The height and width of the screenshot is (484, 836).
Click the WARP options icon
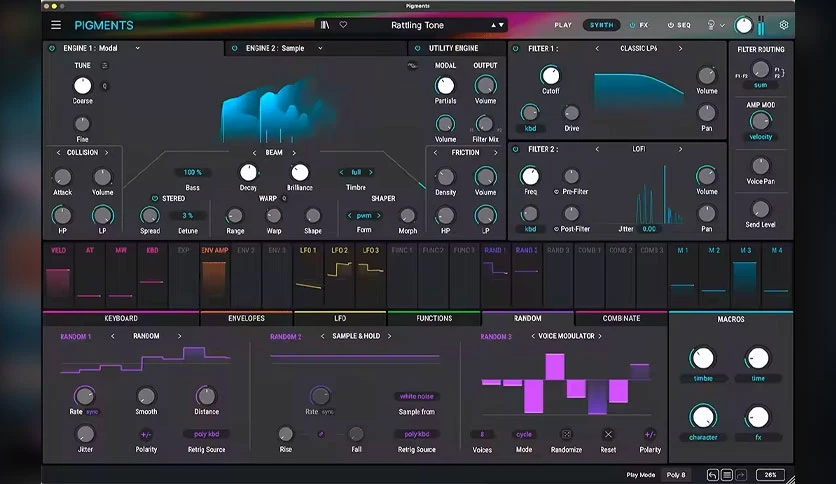tap(284, 198)
